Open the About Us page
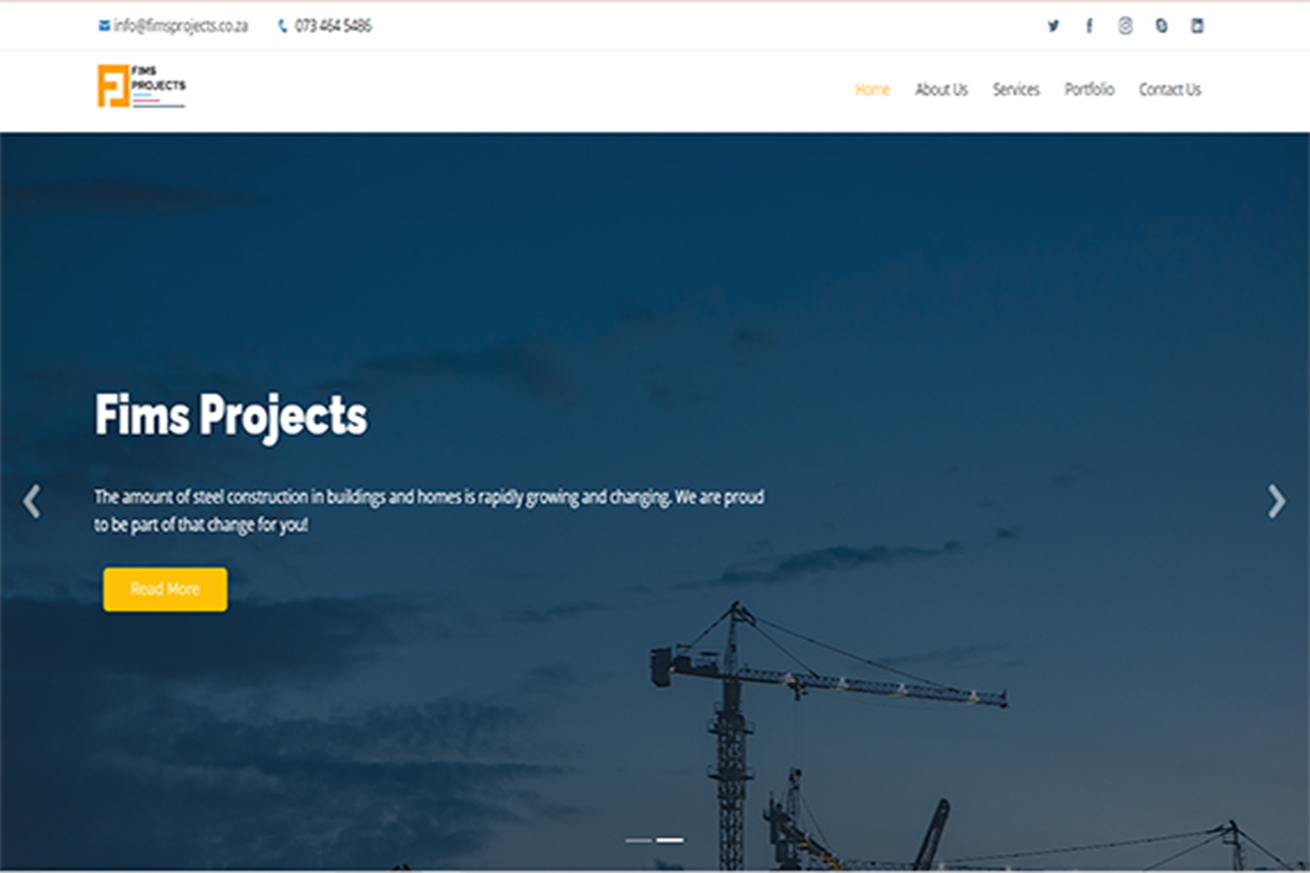Screen dimensions: 1310x873 [x=941, y=90]
